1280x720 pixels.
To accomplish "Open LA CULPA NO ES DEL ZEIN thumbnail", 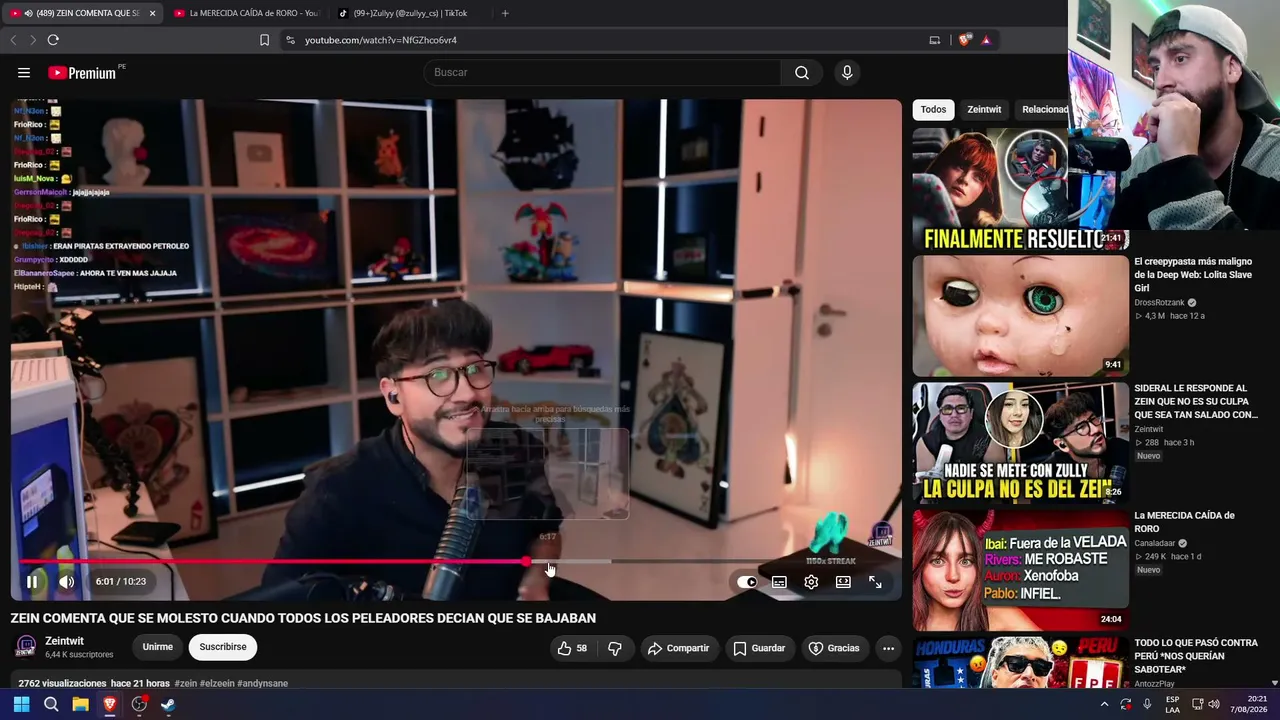I will click(1020, 443).
